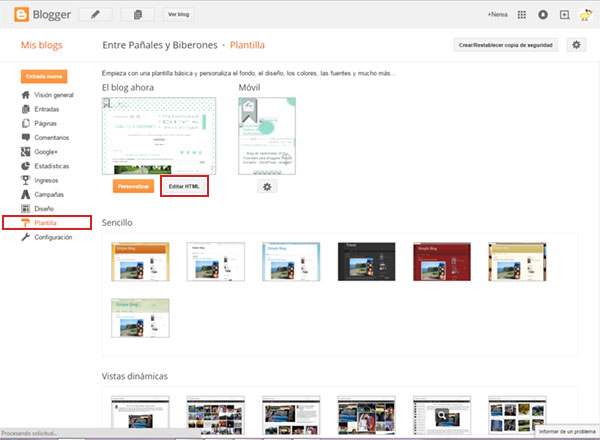Choose the green Sencillo template
600x440 pixels.
pos(140,318)
